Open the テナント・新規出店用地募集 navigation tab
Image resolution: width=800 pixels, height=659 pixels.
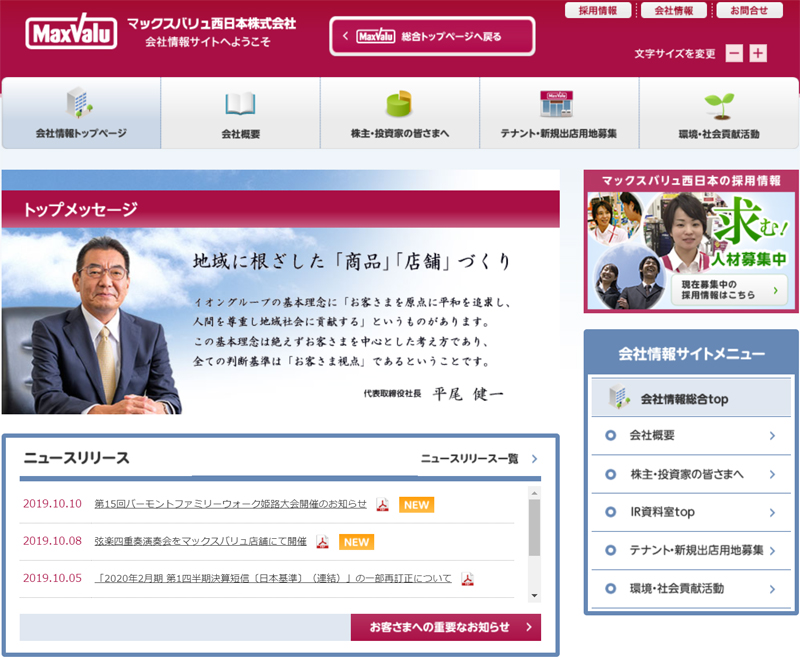[559, 113]
